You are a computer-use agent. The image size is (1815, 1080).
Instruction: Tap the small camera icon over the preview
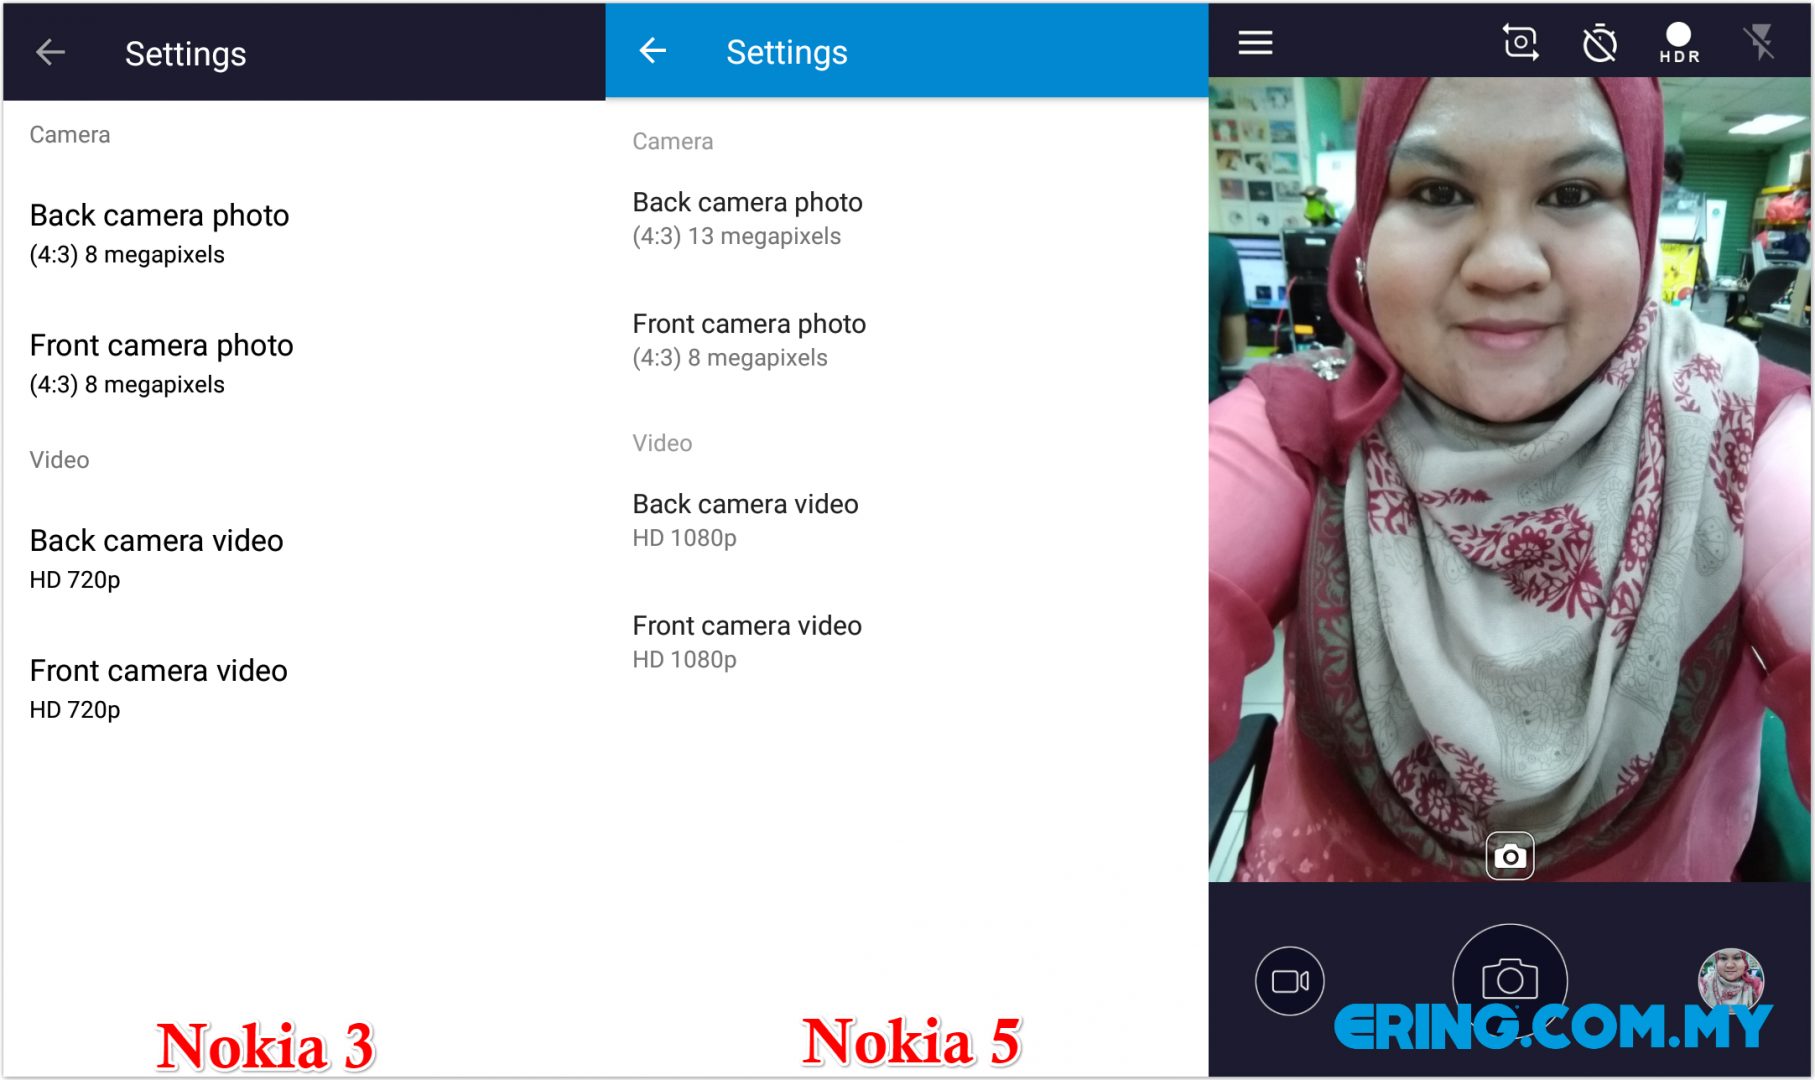pyautogui.click(x=1510, y=856)
